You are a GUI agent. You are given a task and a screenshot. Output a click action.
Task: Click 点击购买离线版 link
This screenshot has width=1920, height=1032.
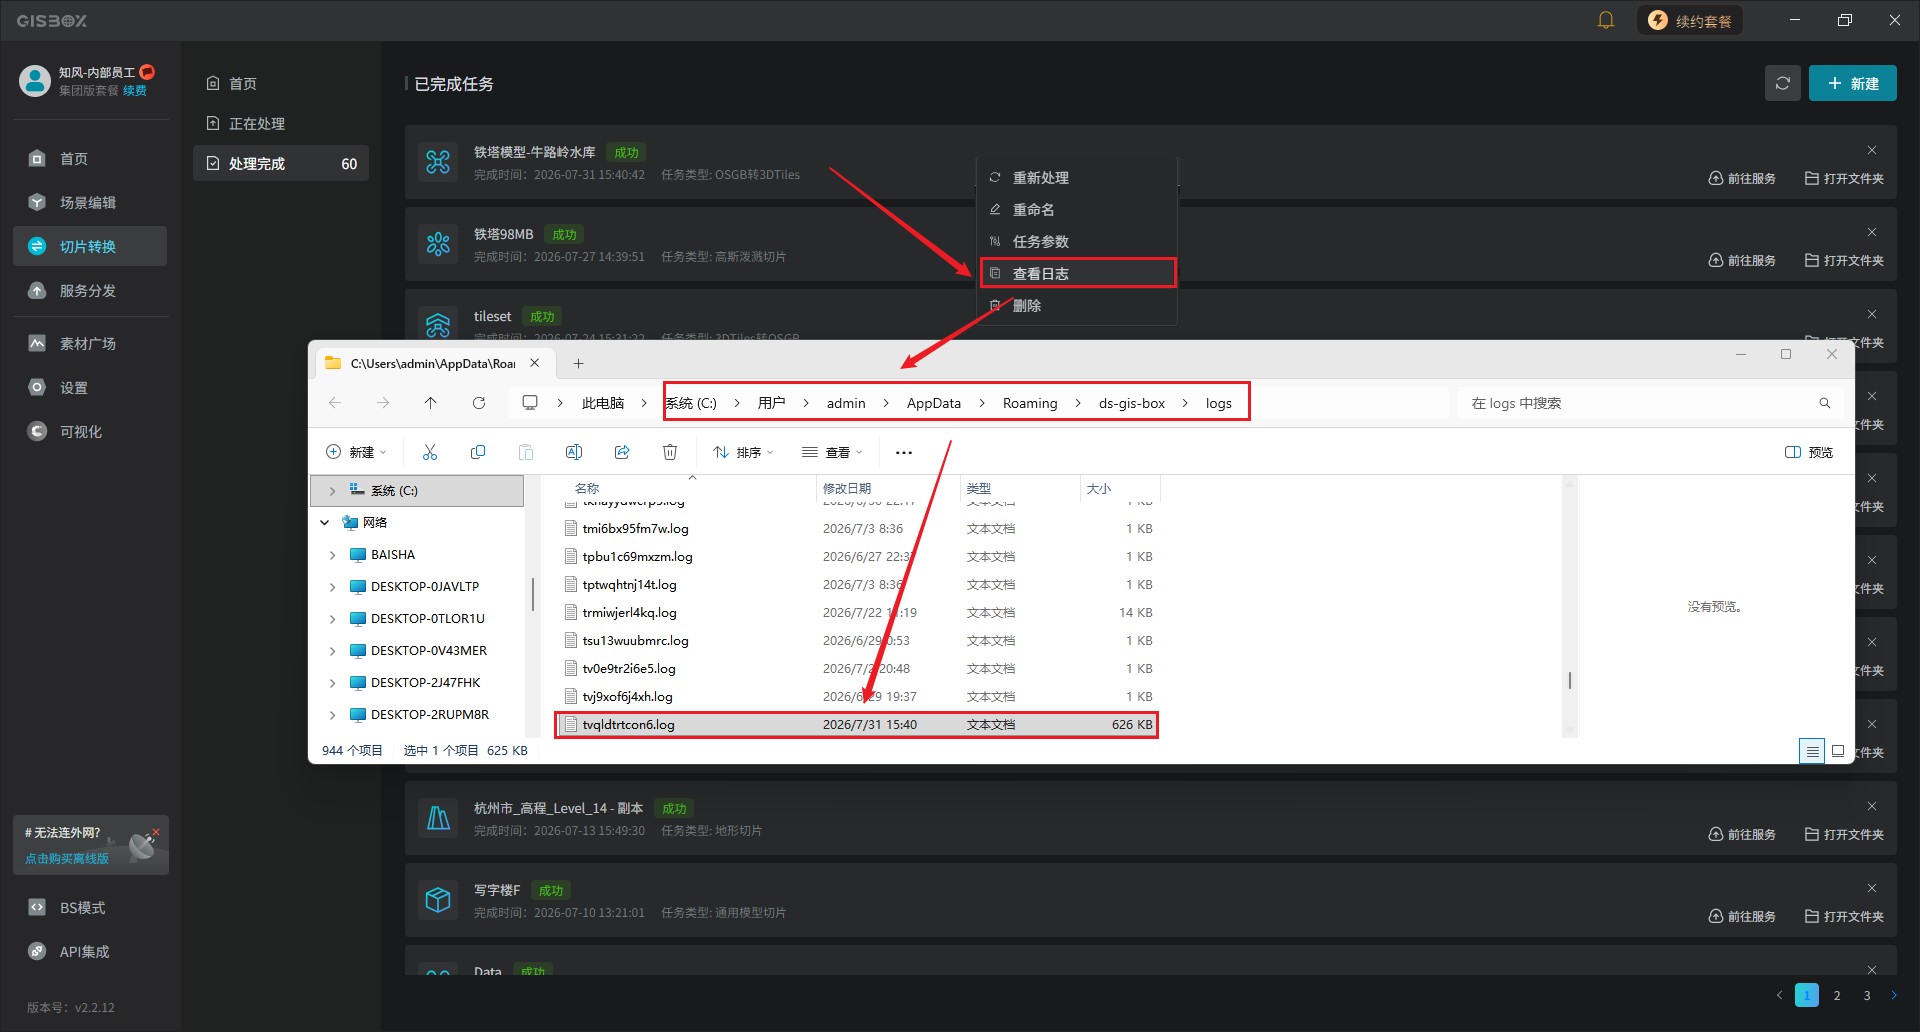[x=67, y=859]
